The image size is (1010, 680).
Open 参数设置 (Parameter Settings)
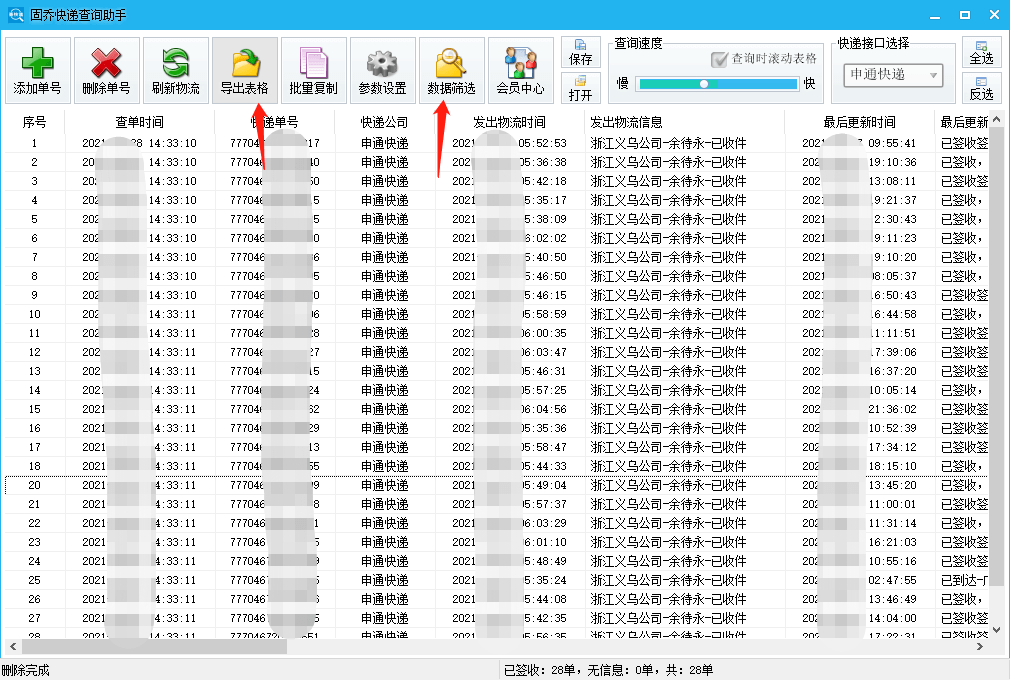pos(381,68)
